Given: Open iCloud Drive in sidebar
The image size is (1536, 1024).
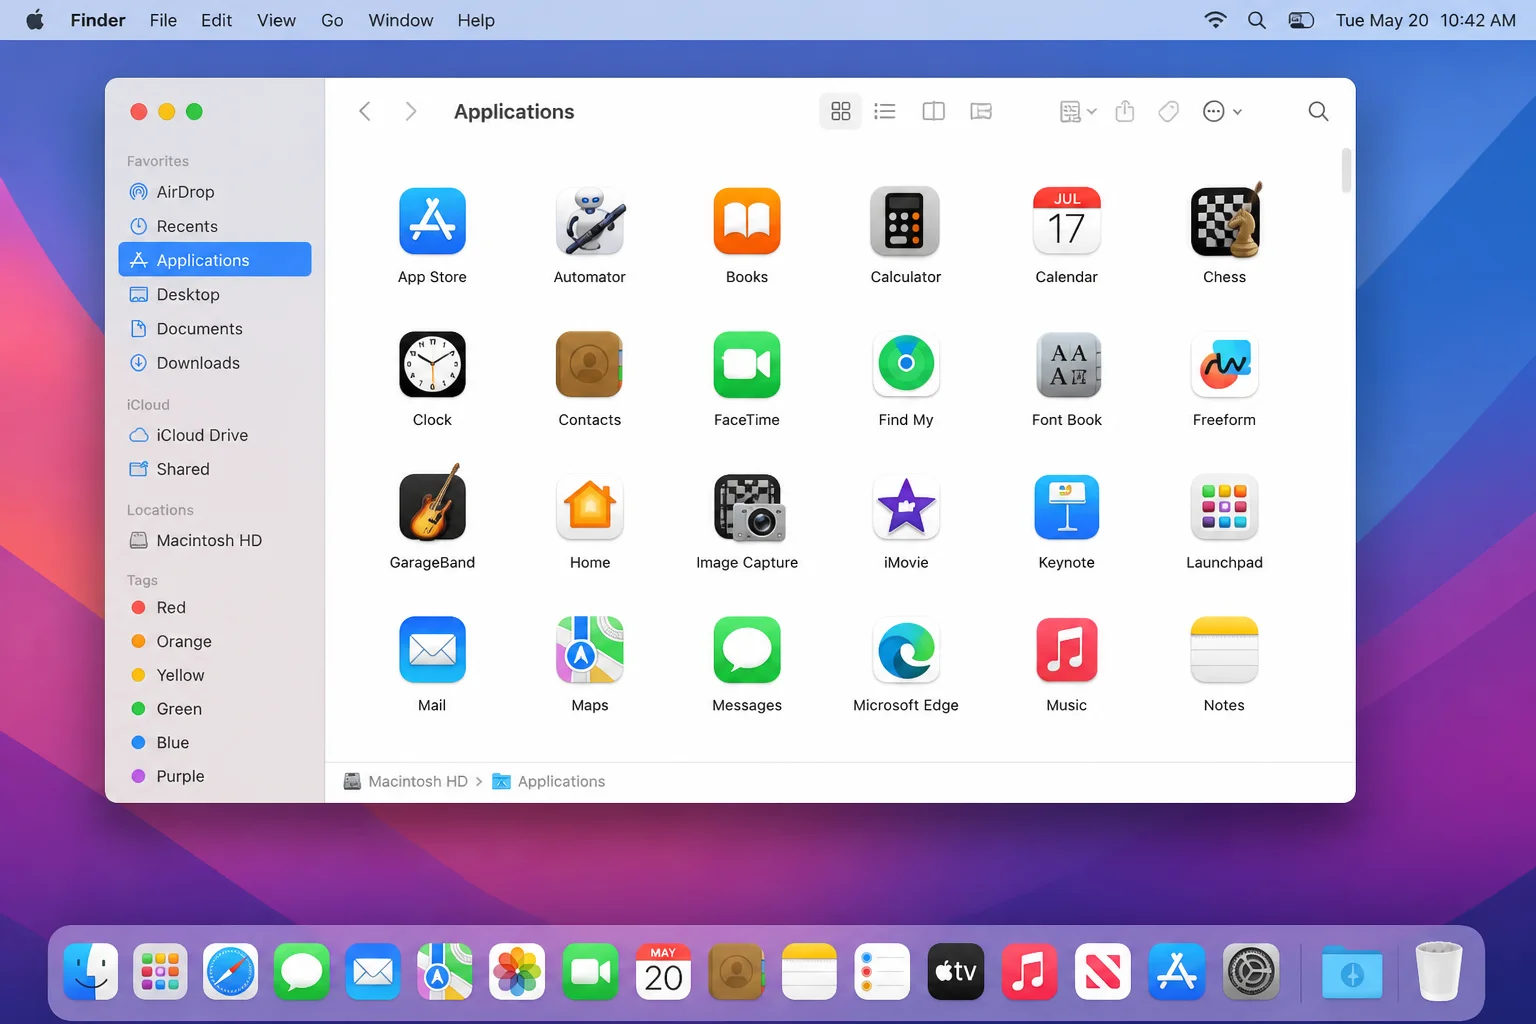Looking at the screenshot, I should tap(215, 435).
